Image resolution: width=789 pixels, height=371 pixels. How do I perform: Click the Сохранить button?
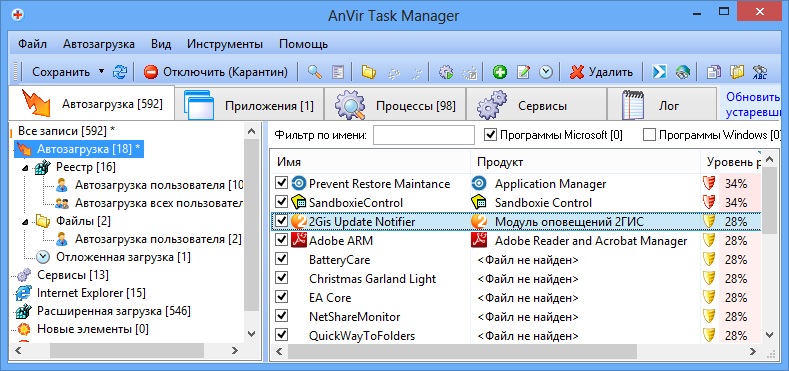point(61,72)
